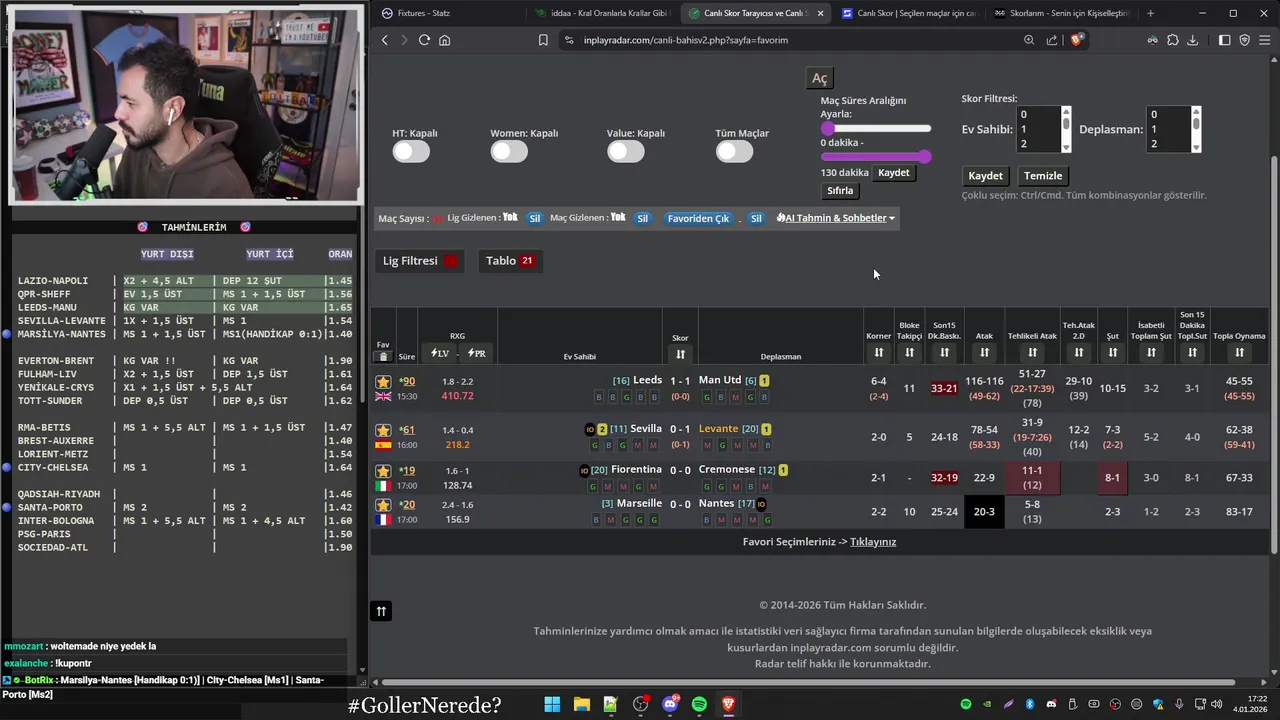This screenshot has width=1280, height=720.
Task: Open browser home page
Action: tap(445, 40)
